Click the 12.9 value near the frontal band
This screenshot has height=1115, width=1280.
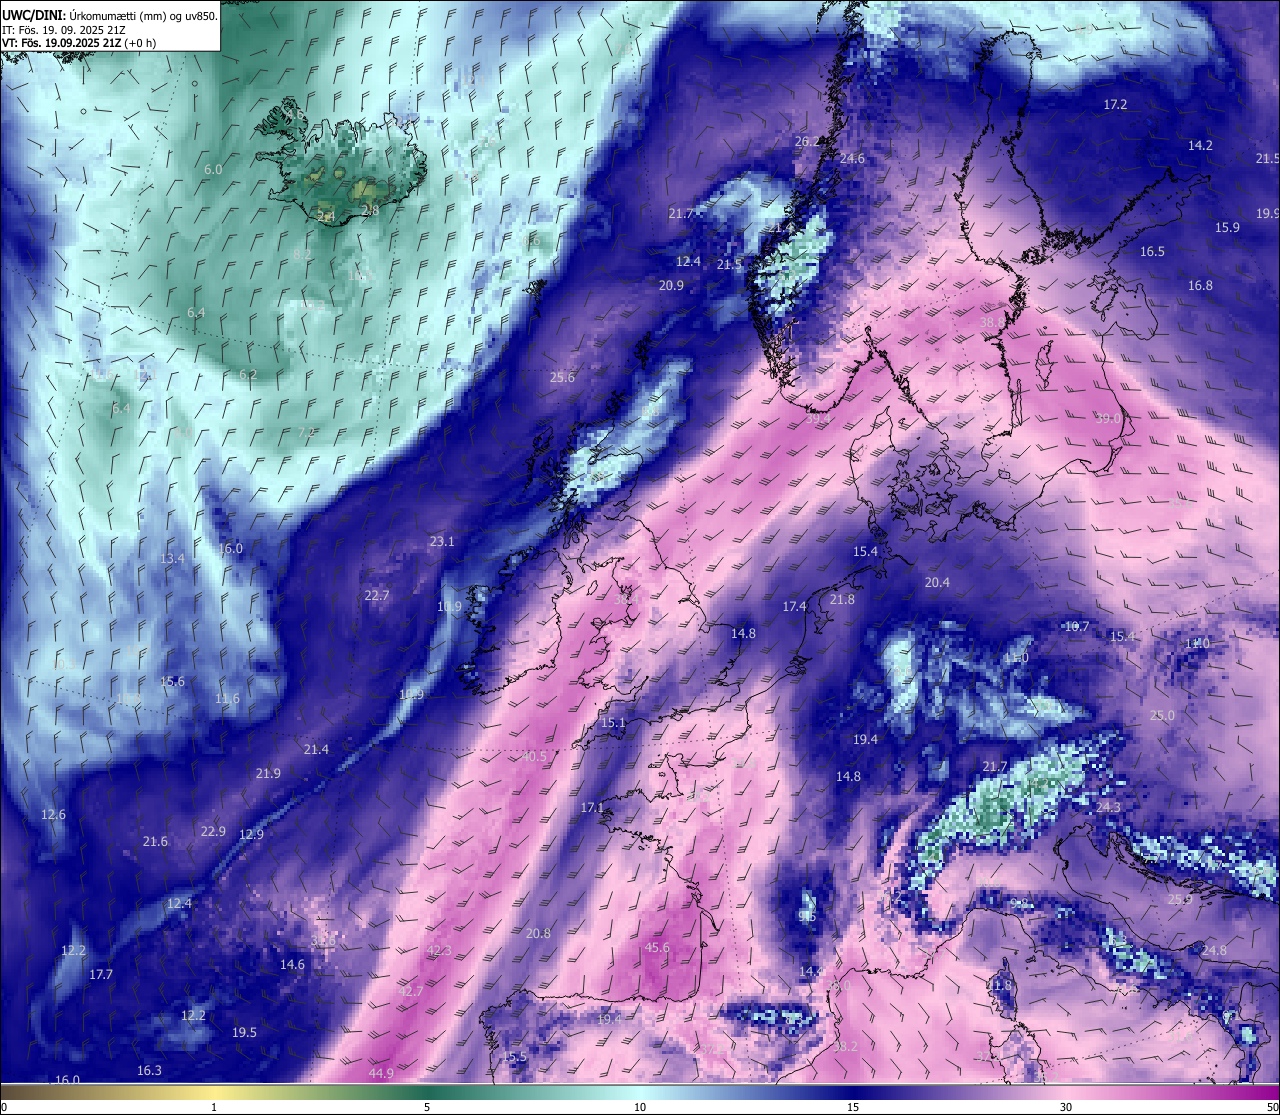[x=251, y=835]
